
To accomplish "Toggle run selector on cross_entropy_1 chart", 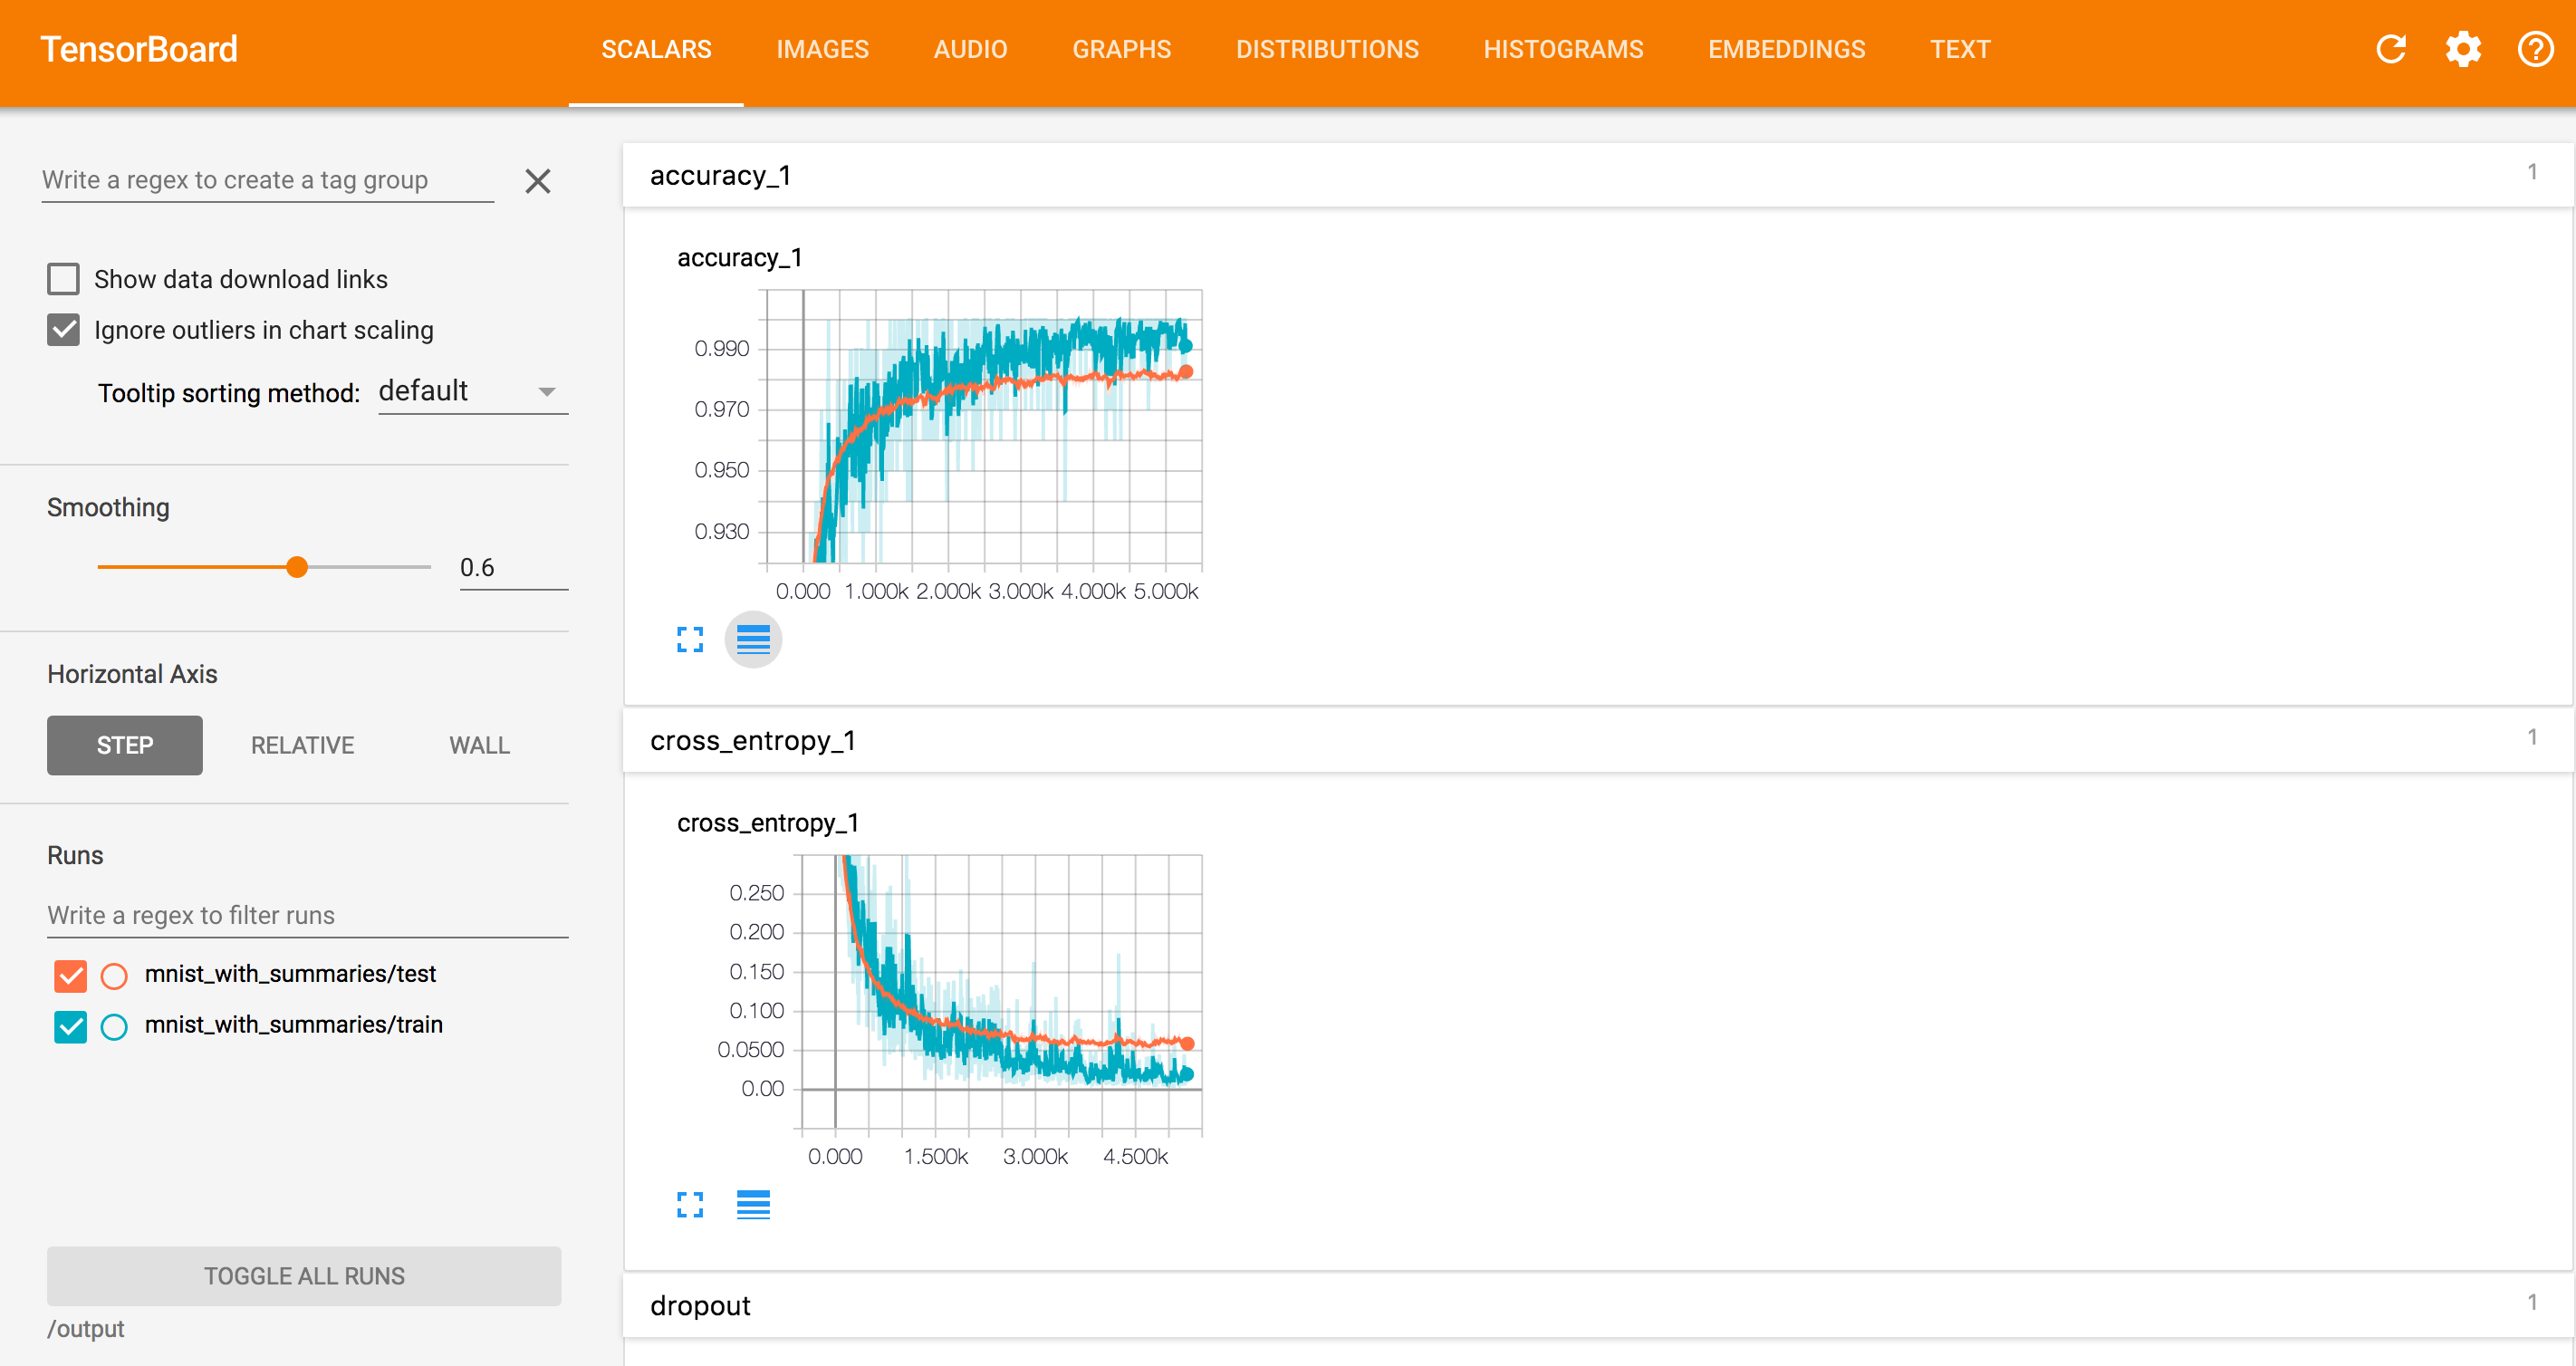I will click(x=752, y=1204).
